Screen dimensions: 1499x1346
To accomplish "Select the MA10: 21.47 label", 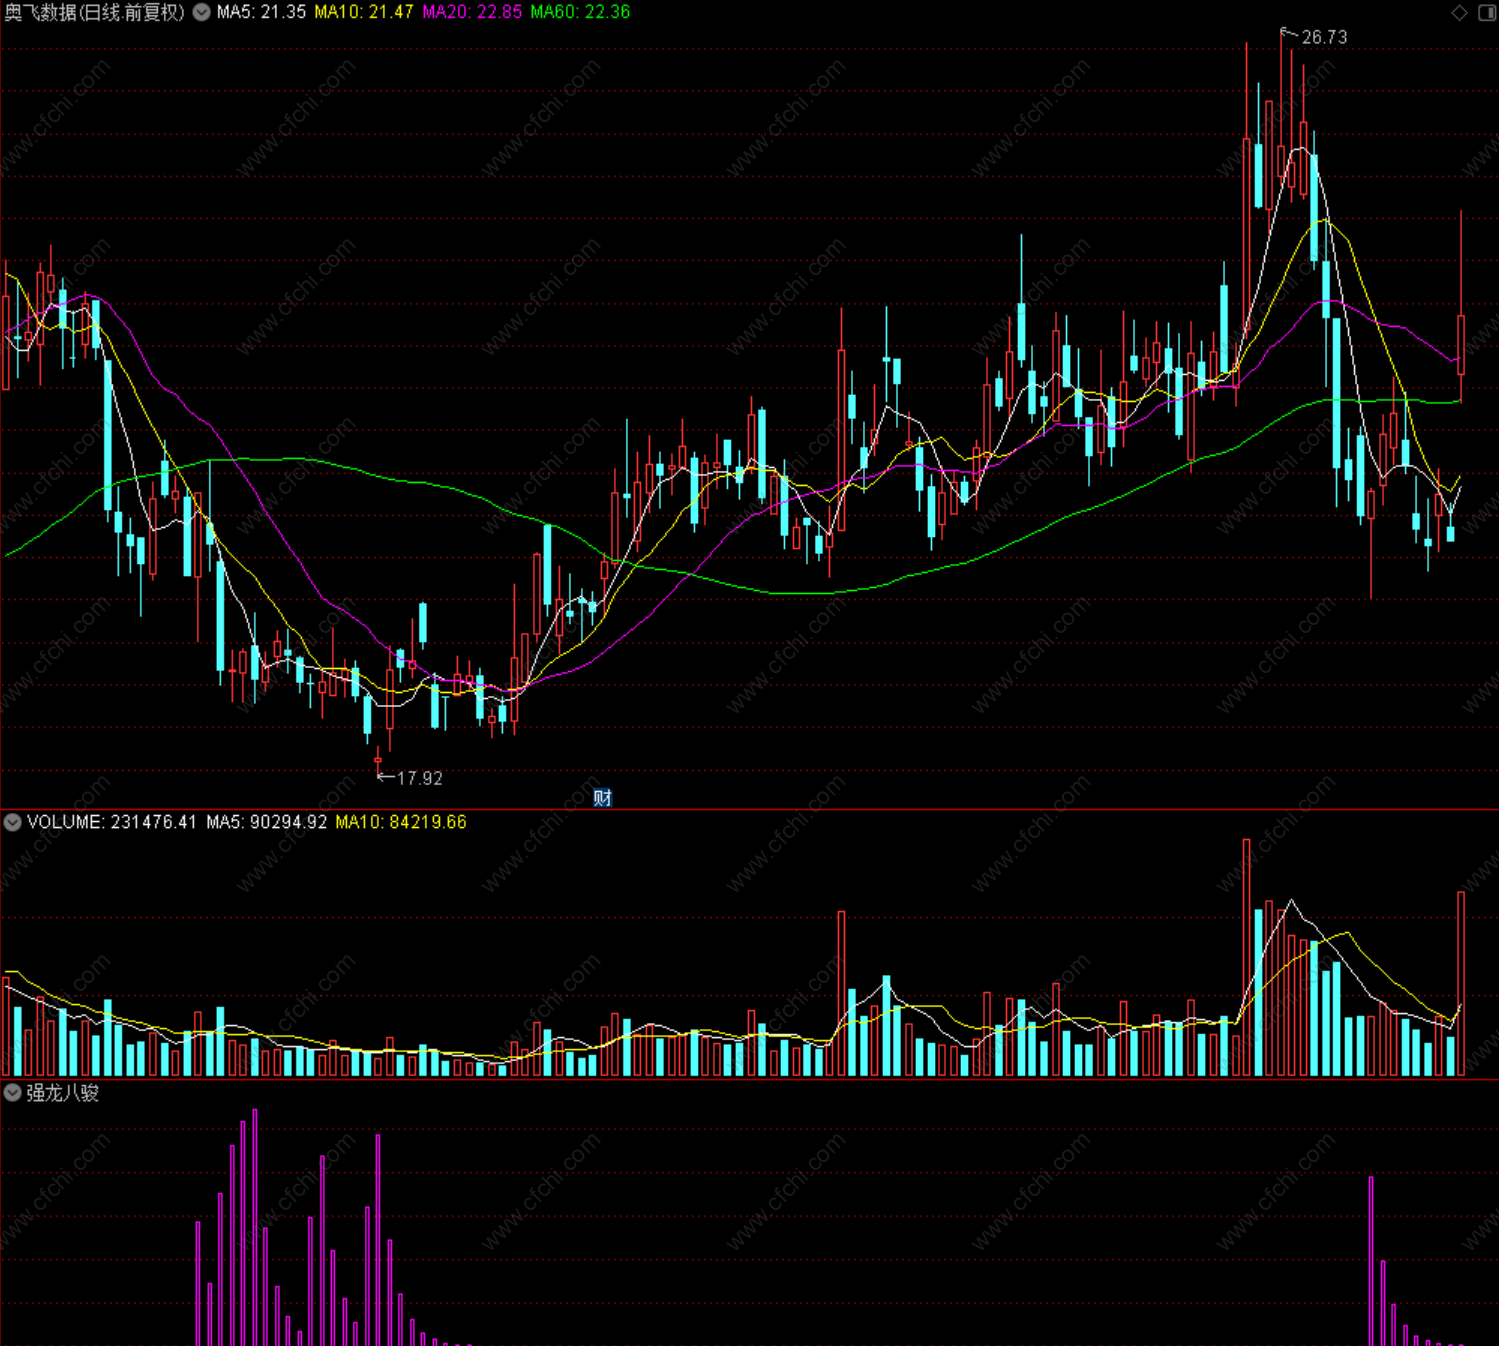I will (364, 12).
